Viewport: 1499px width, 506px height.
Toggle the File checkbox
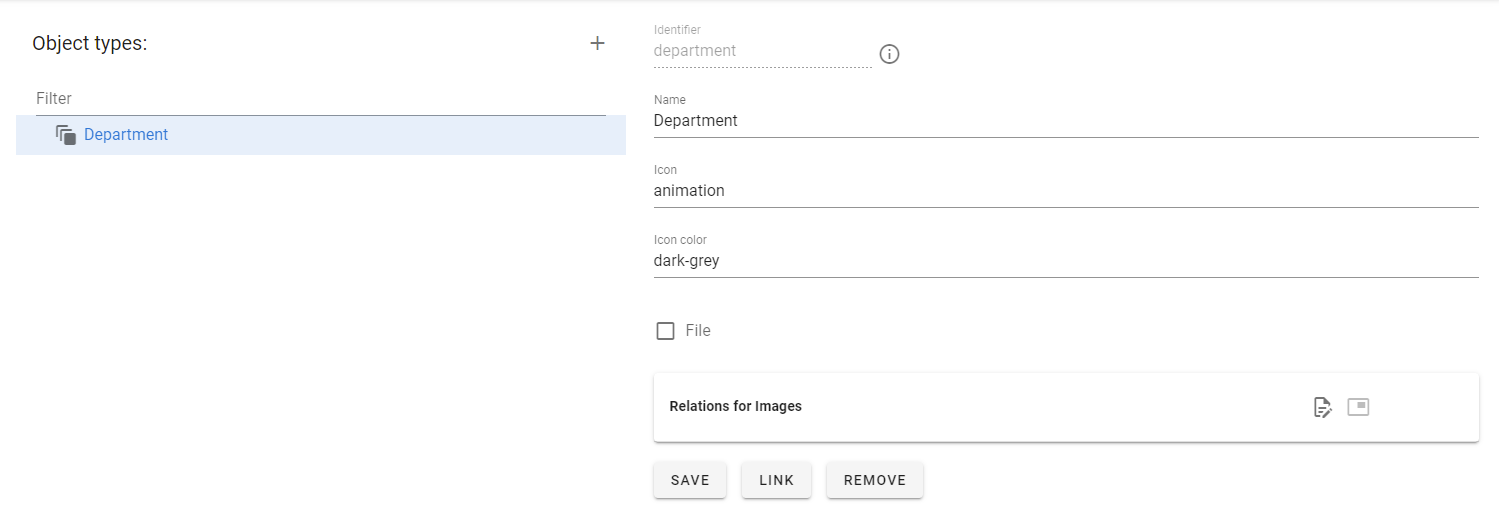coord(665,331)
